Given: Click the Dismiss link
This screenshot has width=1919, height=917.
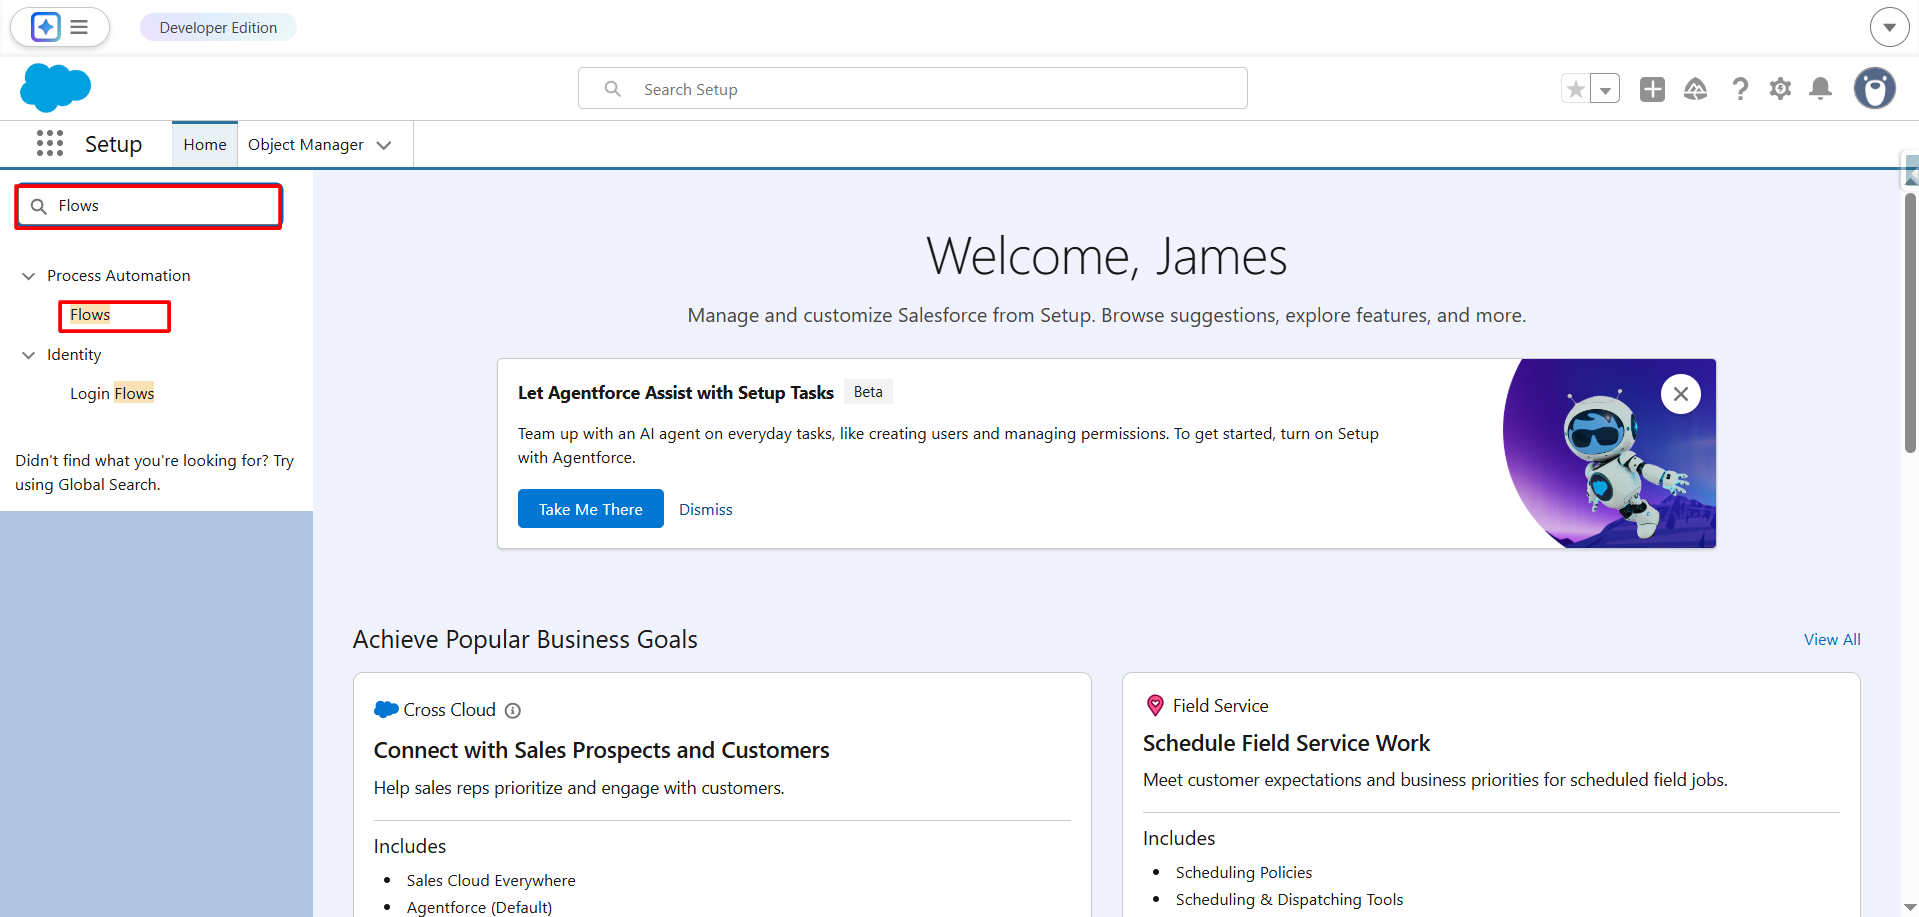Looking at the screenshot, I should coord(705,509).
